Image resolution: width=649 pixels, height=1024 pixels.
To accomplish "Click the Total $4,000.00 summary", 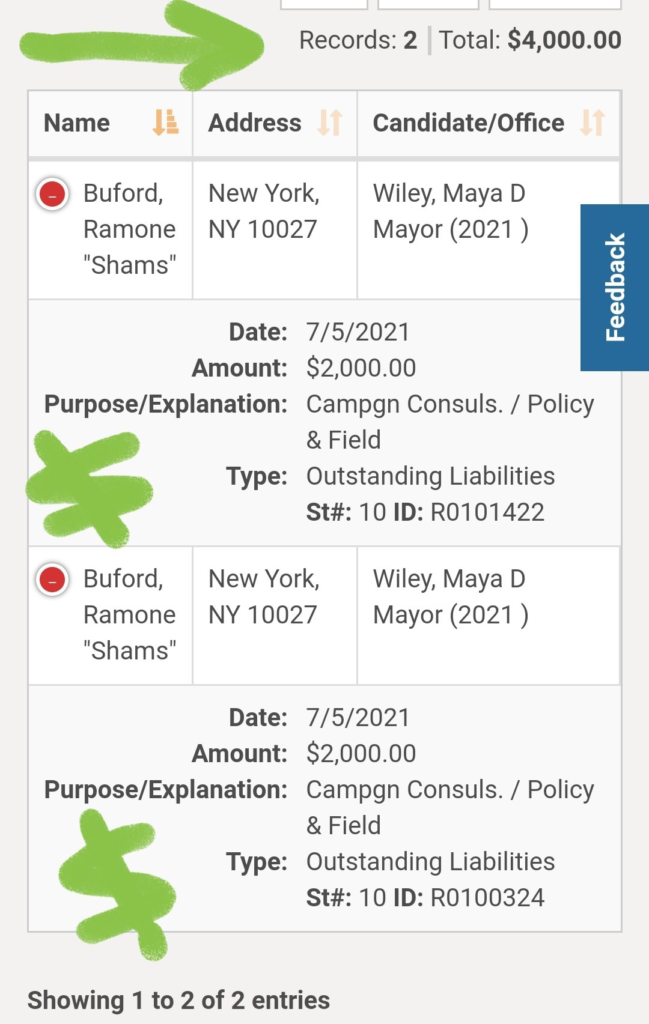I will (530, 40).
